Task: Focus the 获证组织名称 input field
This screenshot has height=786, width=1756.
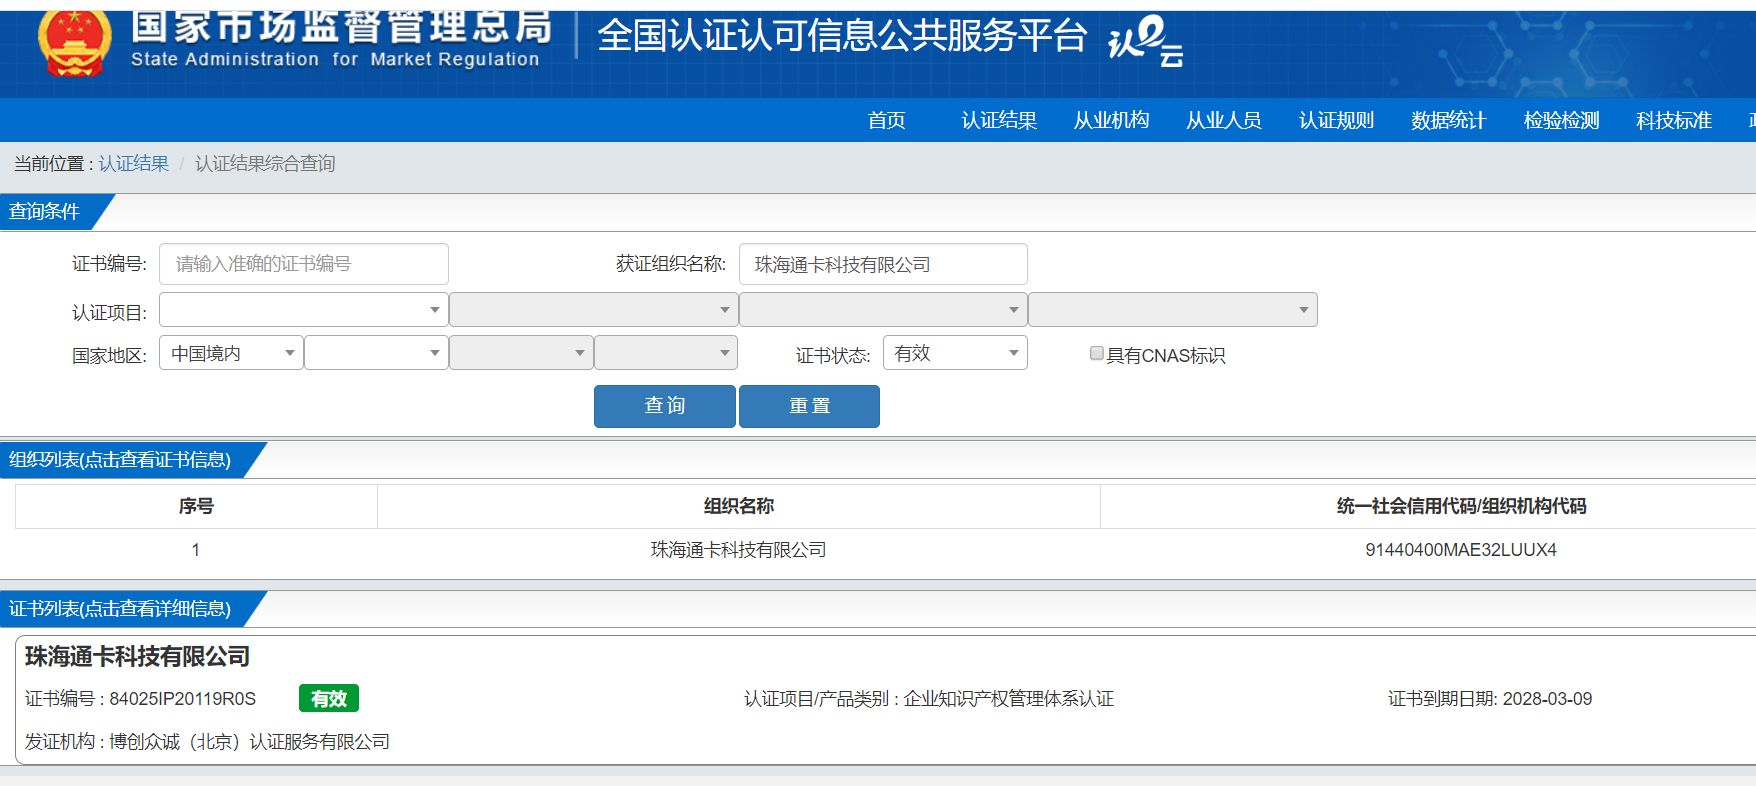Action: pyautogui.click(x=883, y=264)
